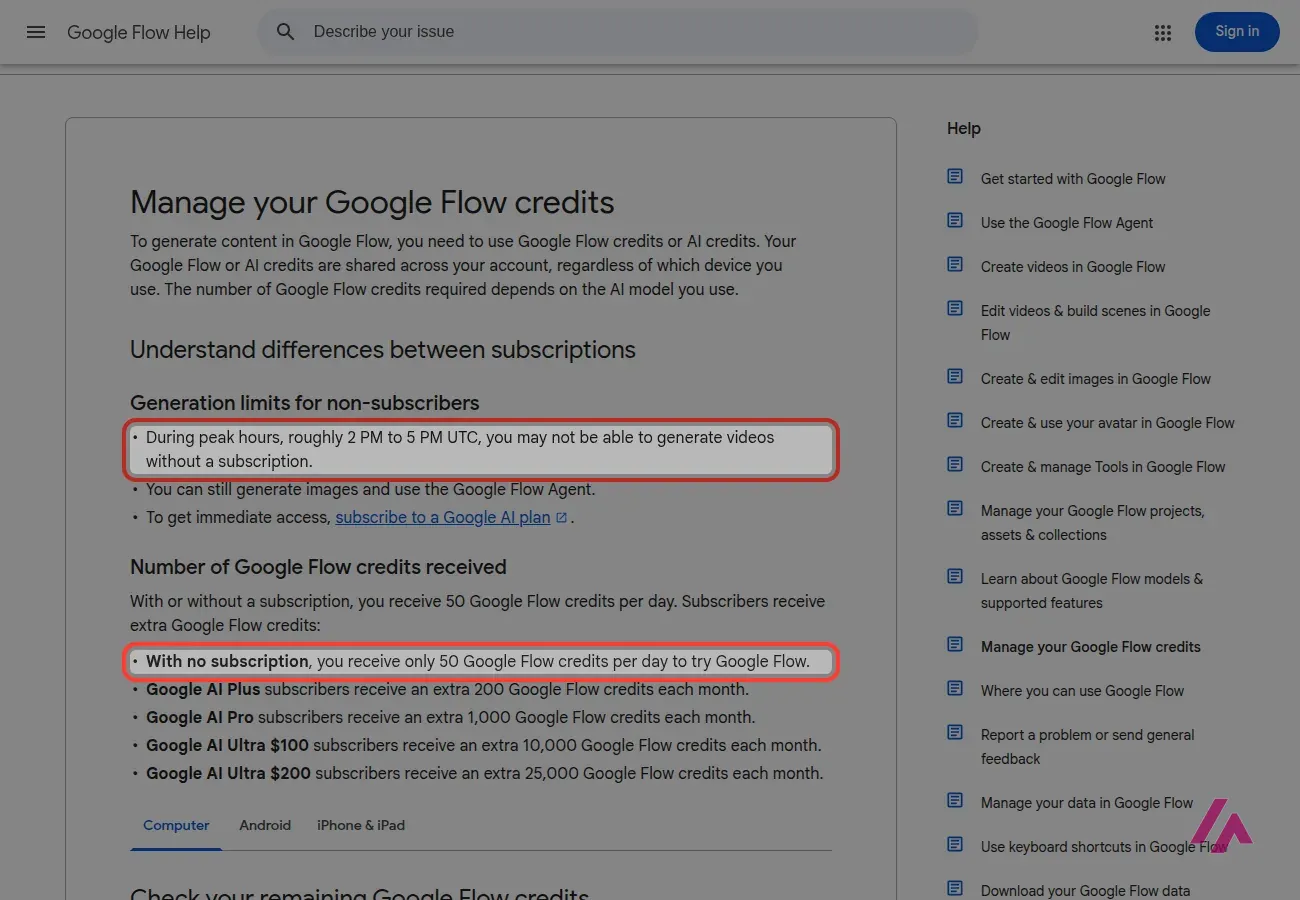Image resolution: width=1300 pixels, height=900 pixels.
Task: Click the article icon beside Report a problem
Action: pos(955,733)
